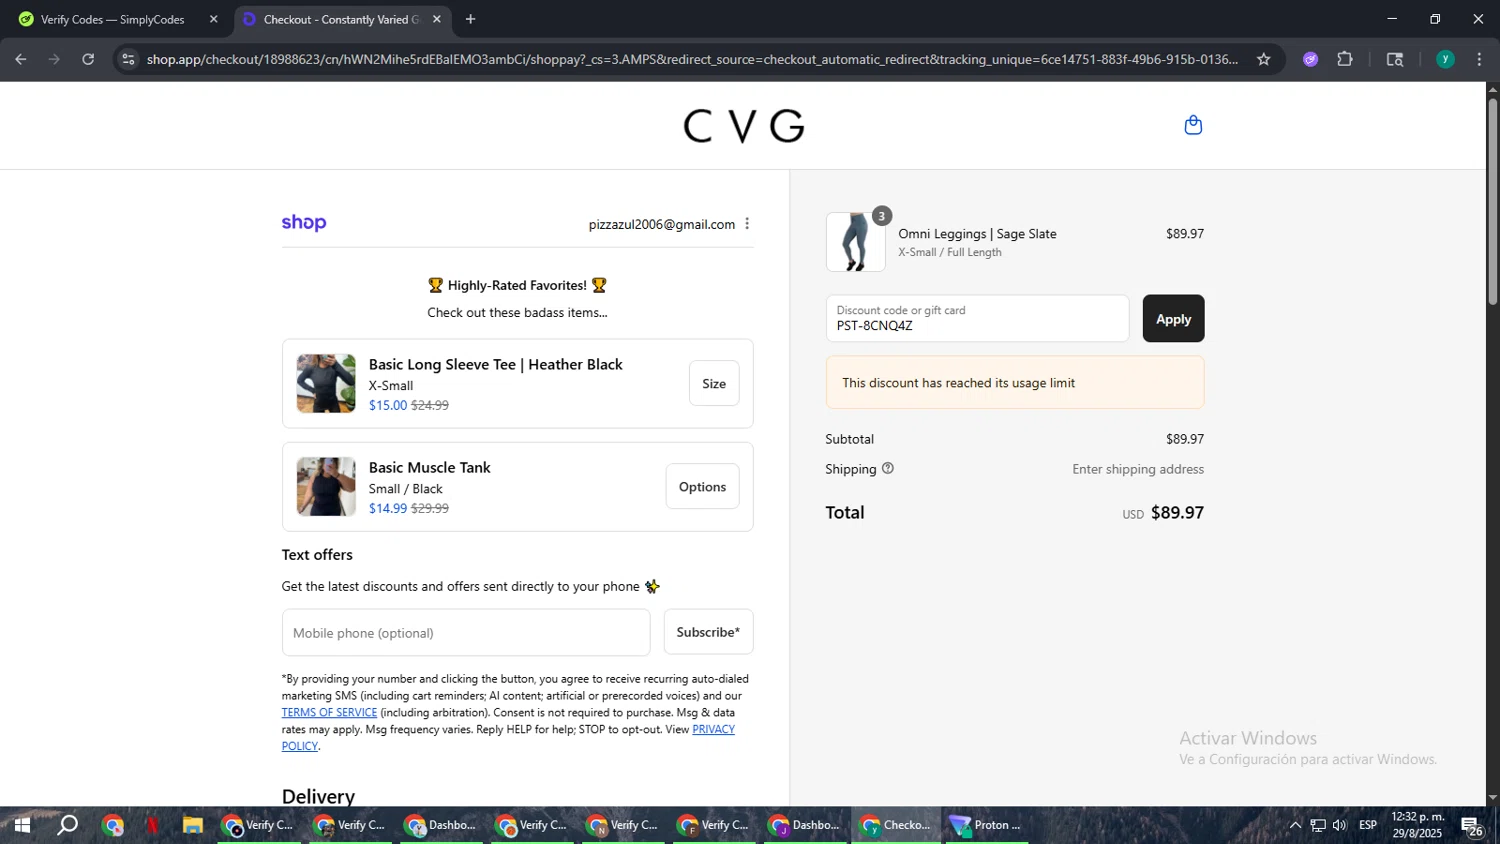Open the shopping bag cart icon
Viewport: 1500px width, 844px height.
click(1192, 125)
